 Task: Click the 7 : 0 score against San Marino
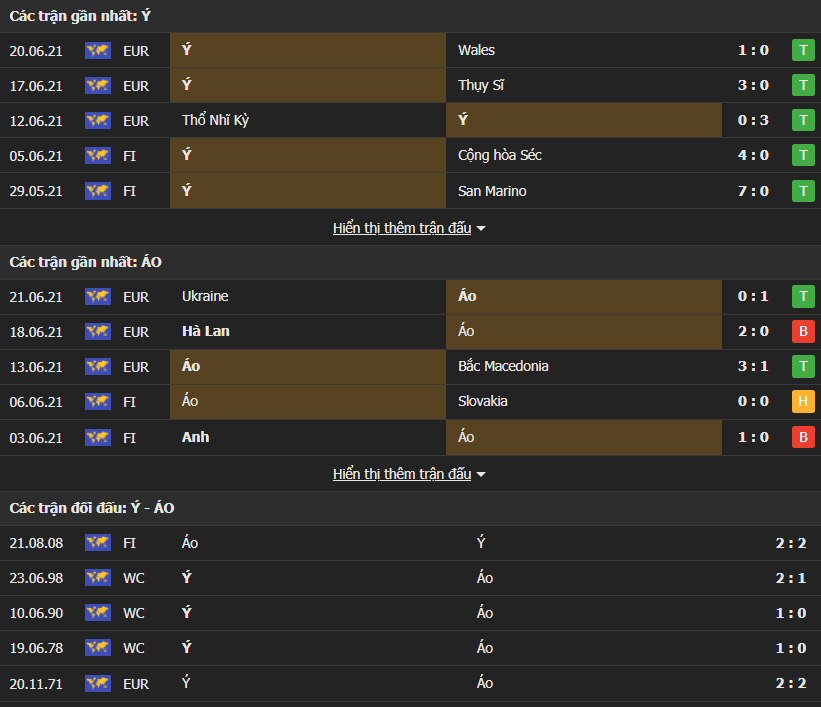pyautogui.click(x=753, y=191)
